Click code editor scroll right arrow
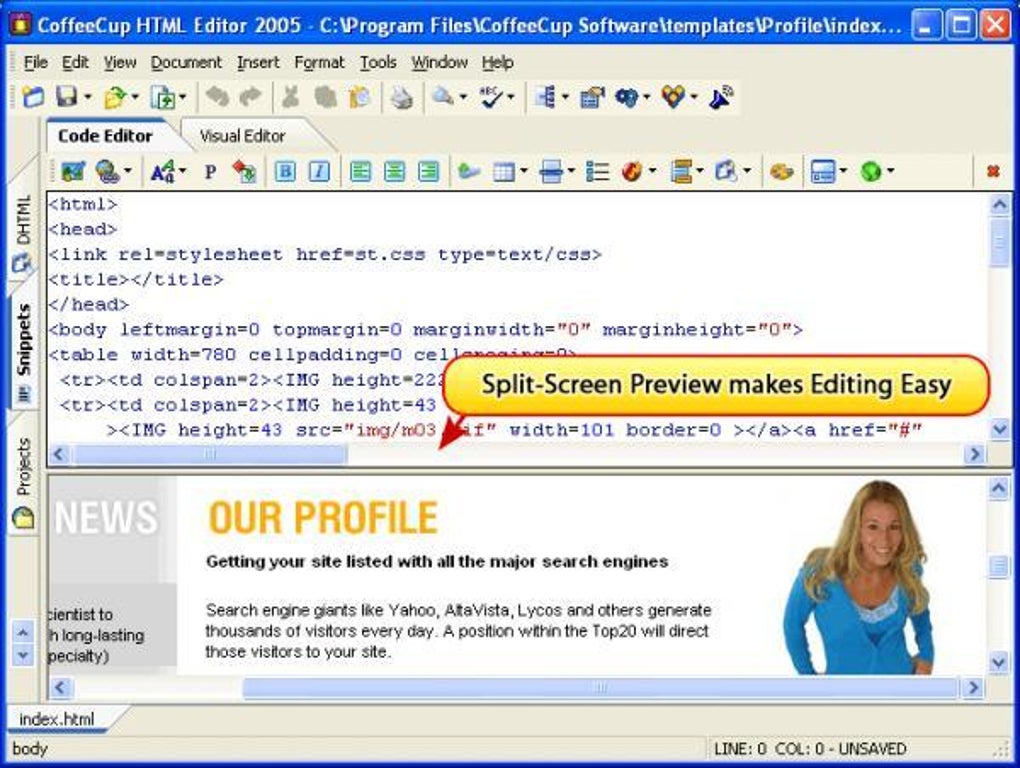Screen dimensions: 1020x768 coord(974,454)
